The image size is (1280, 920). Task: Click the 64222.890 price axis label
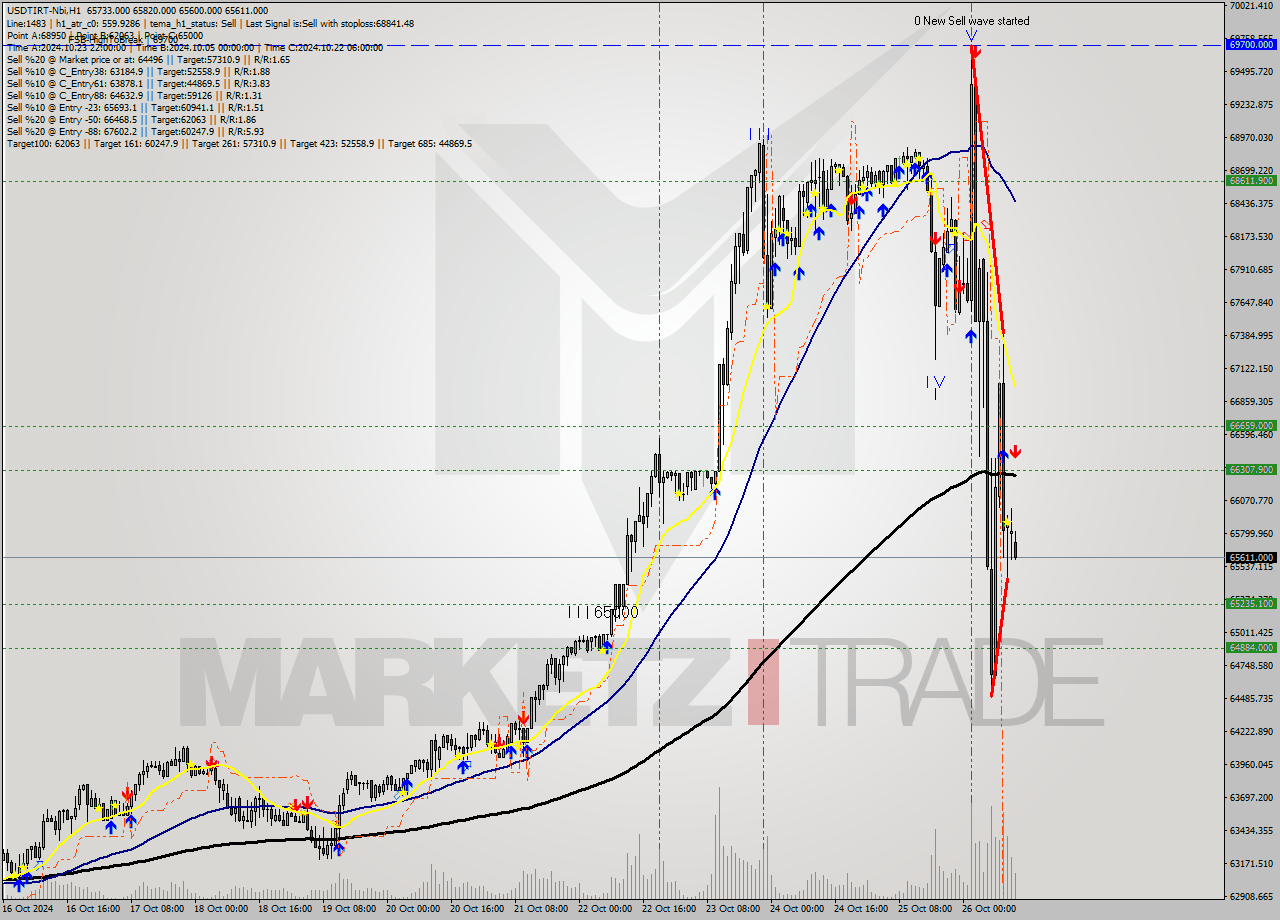[1251, 731]
